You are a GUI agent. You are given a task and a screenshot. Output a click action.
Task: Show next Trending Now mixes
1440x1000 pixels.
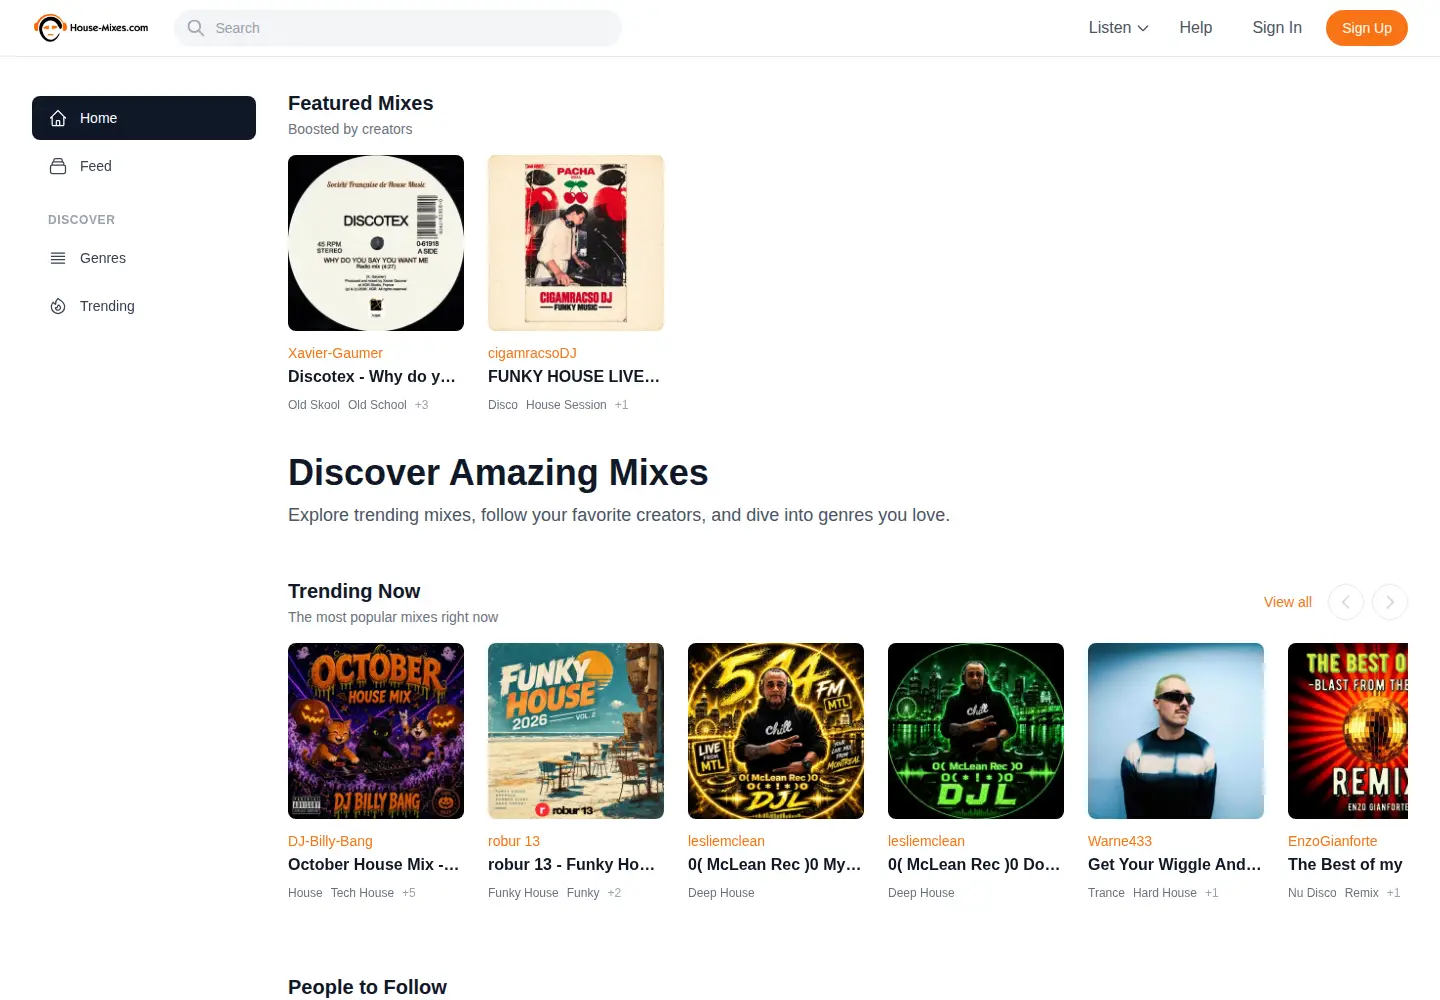click(x=1390, y=602)
